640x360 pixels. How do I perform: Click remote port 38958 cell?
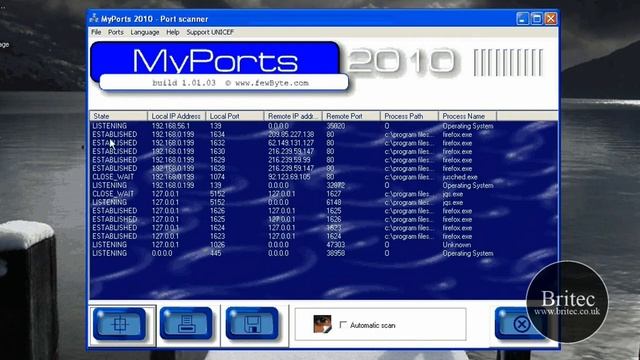tap(336, 253)
